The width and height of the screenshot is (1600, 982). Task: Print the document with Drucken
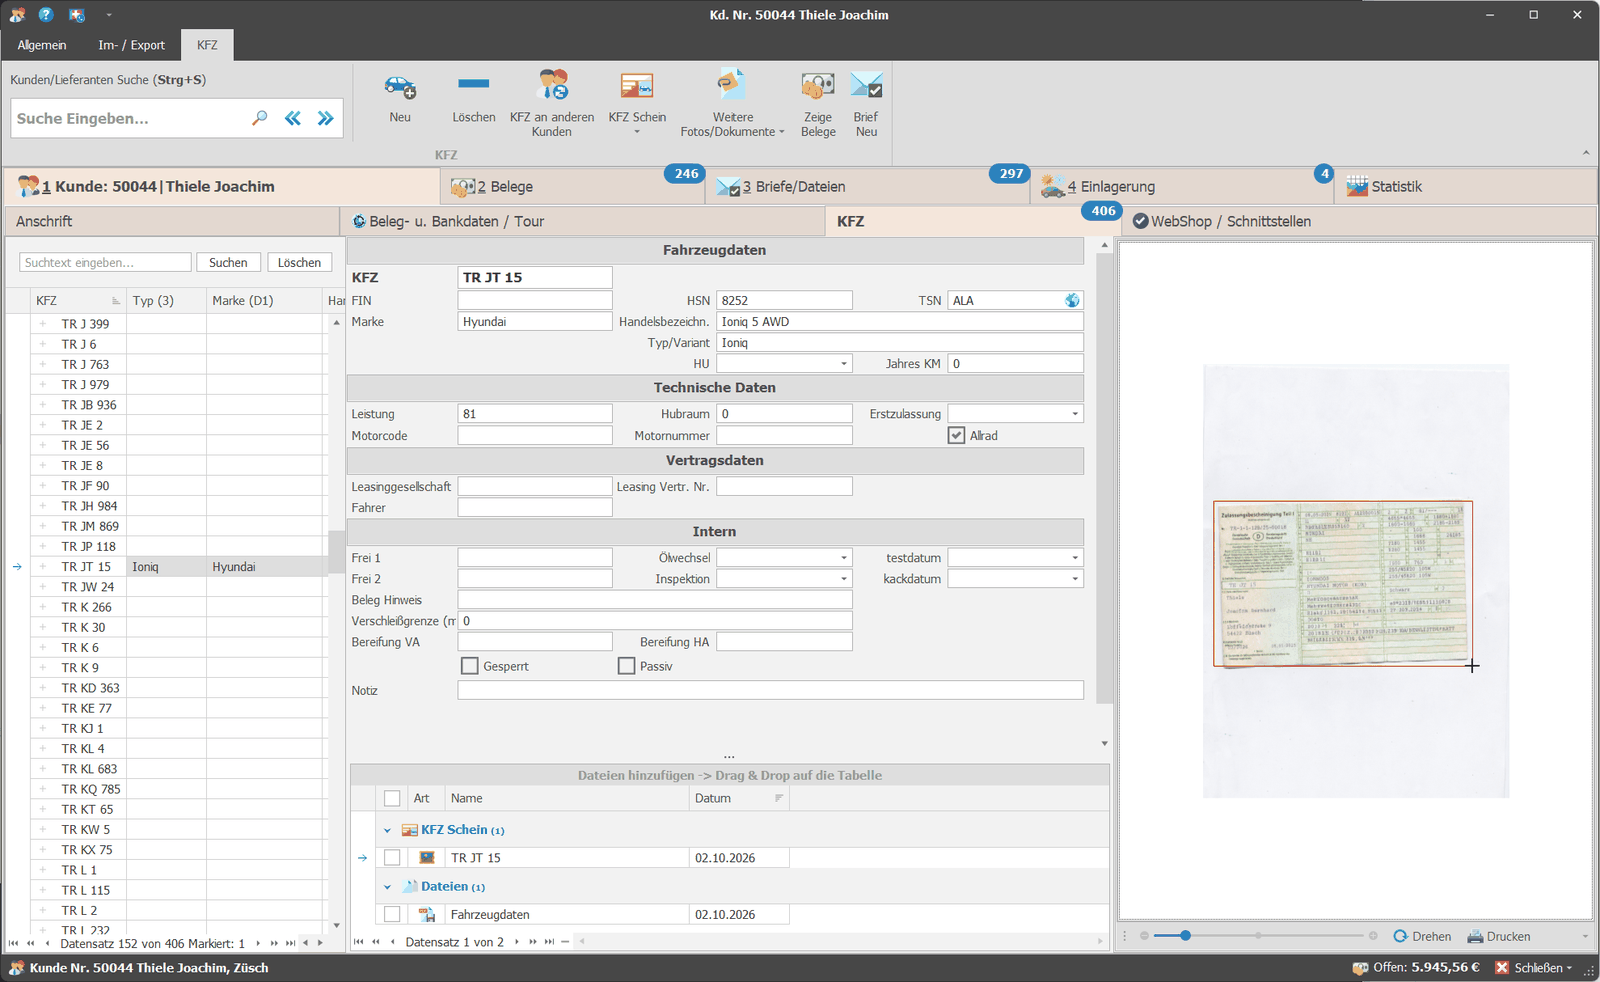coord(1499,936)
